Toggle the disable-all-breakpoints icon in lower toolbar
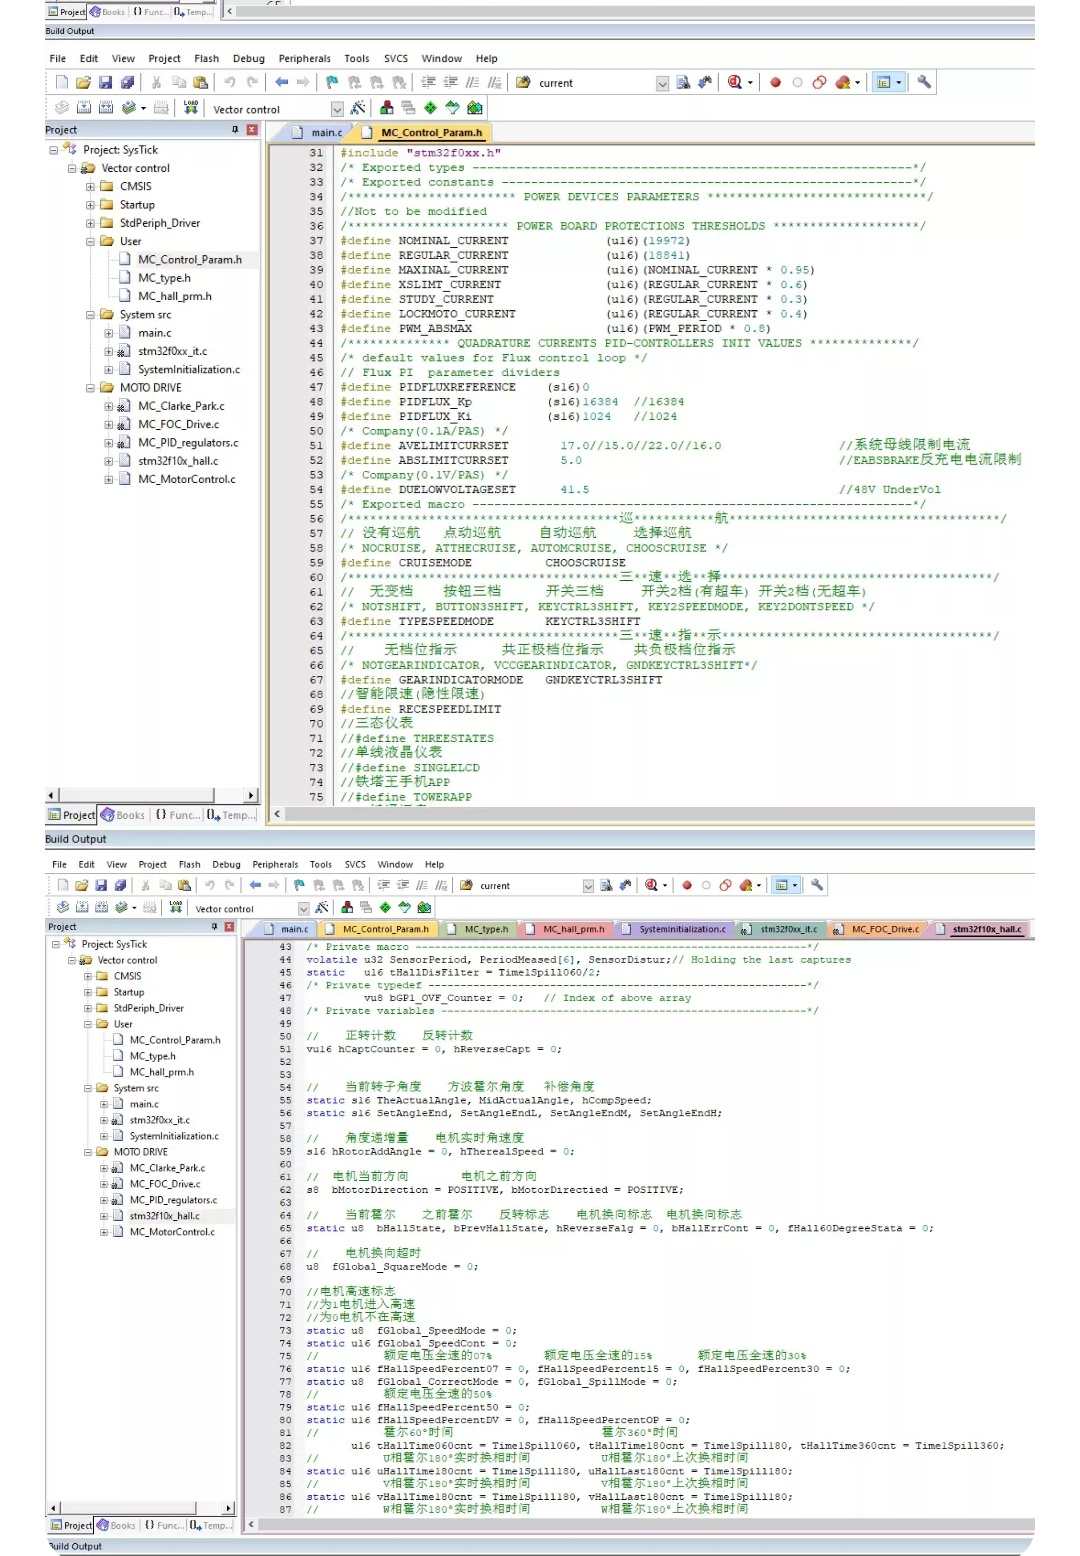This screenshot has height=1556, width=1080. (x=706, y=885)
